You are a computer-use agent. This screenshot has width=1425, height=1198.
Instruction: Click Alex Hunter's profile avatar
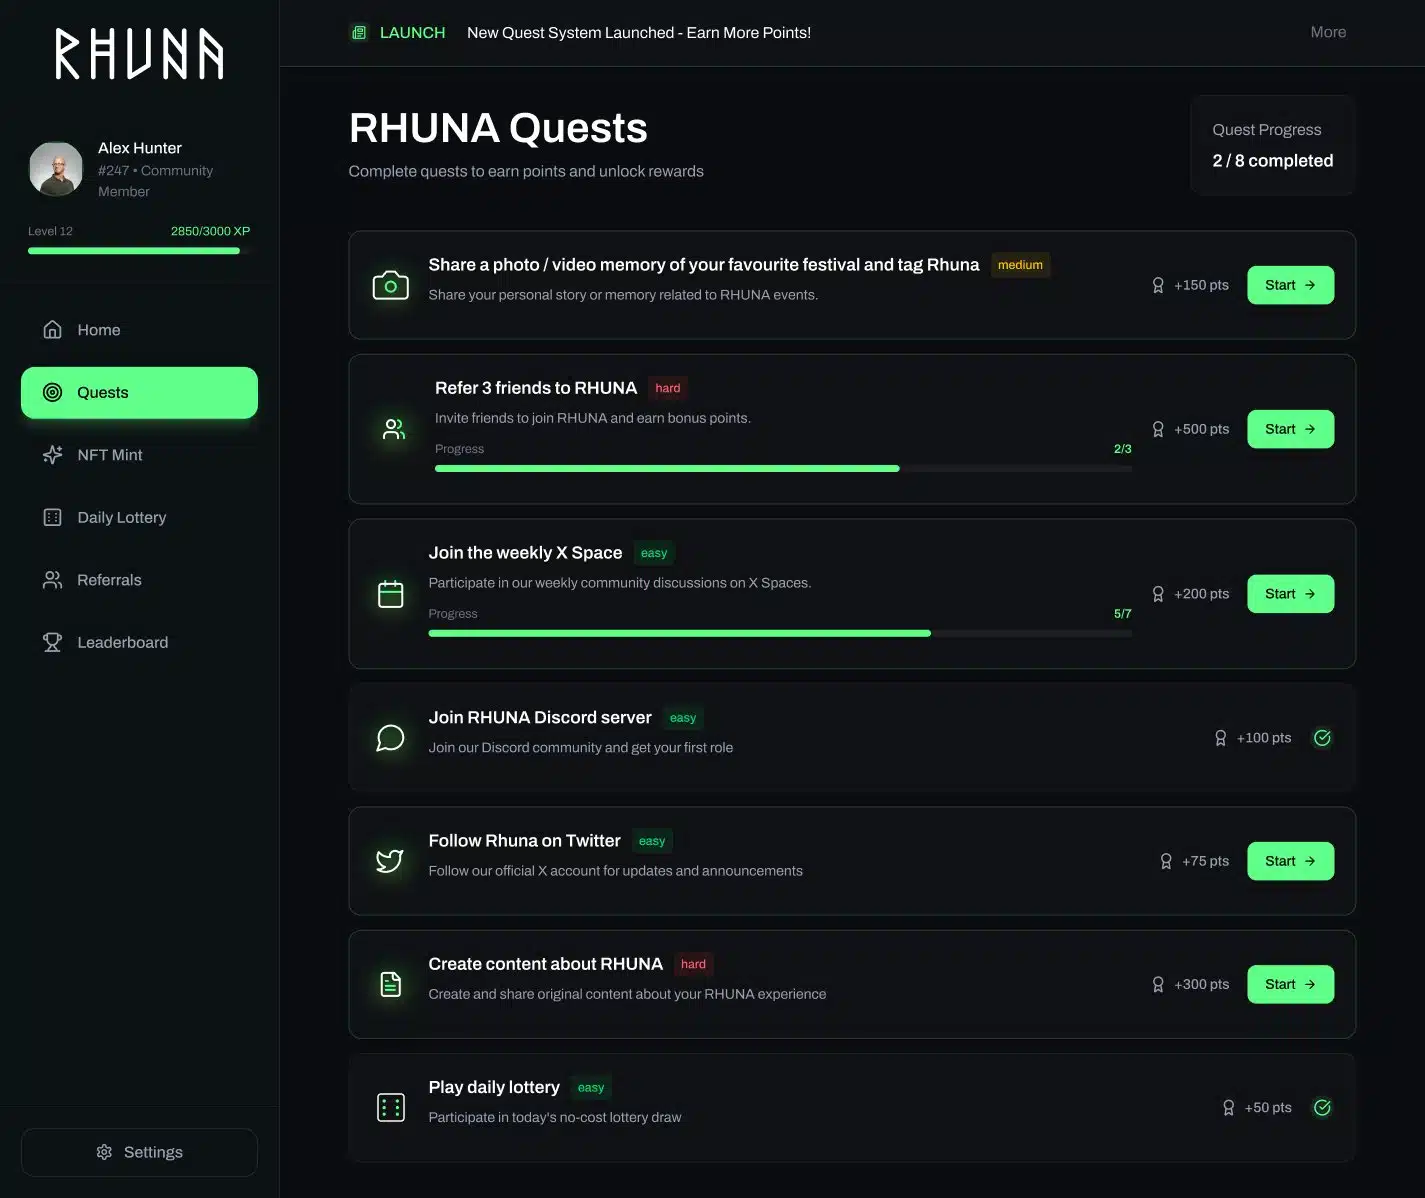click(56, 168)
